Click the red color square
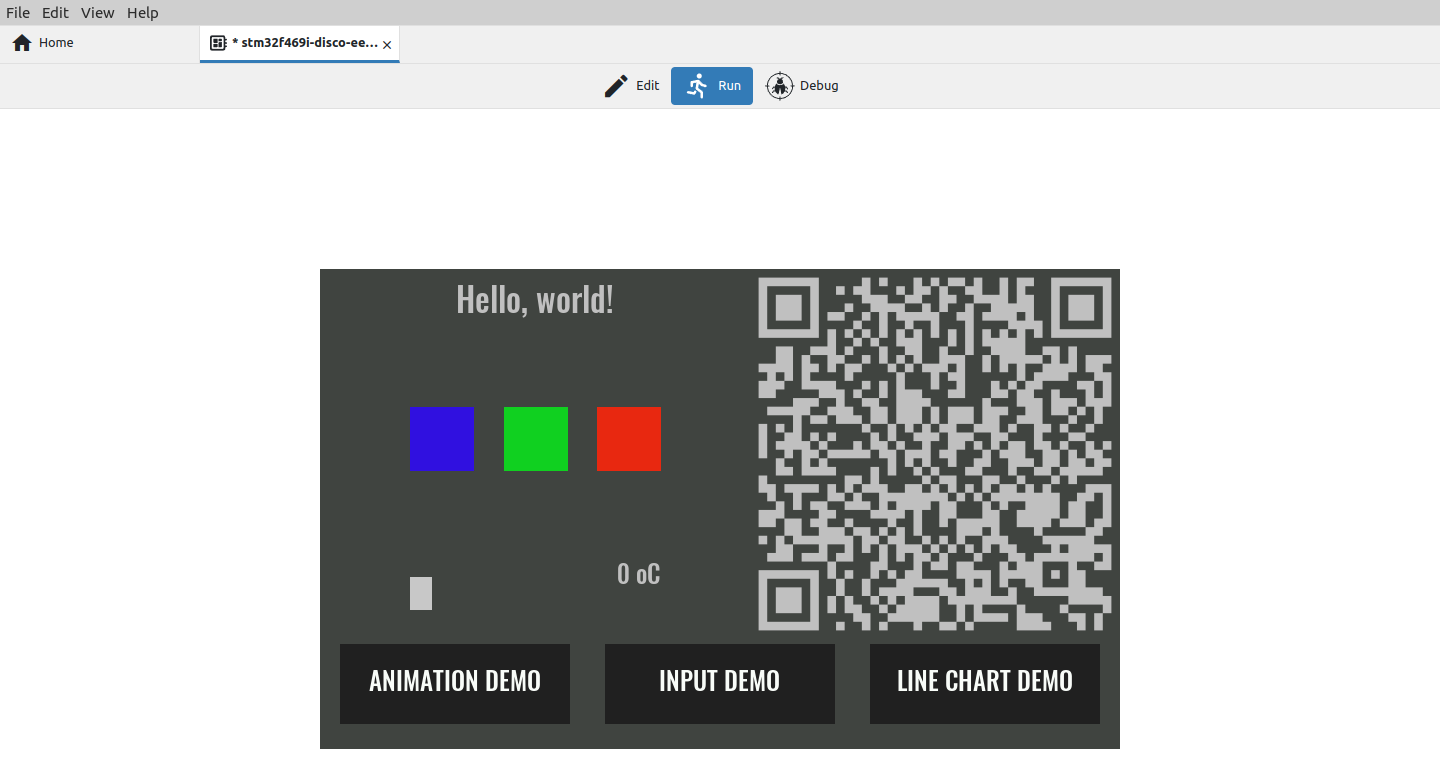Viewport: 1440px width, 777px height. 629,439
